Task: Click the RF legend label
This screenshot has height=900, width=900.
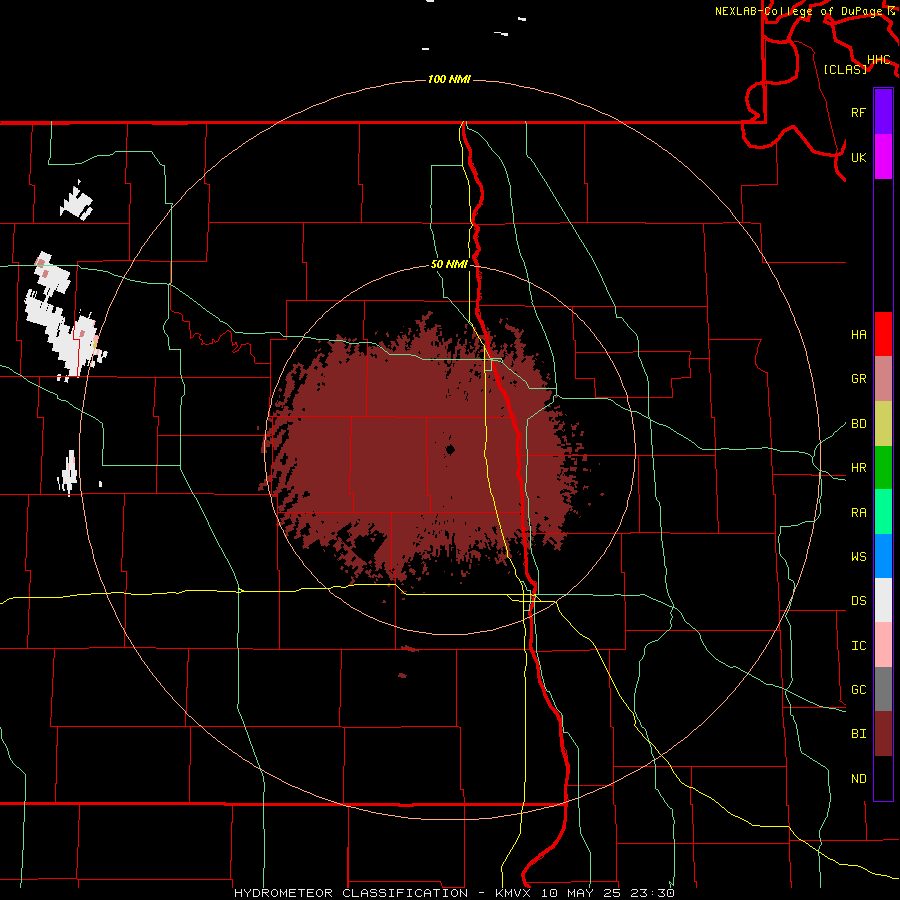Action: [x=858, y=112]
